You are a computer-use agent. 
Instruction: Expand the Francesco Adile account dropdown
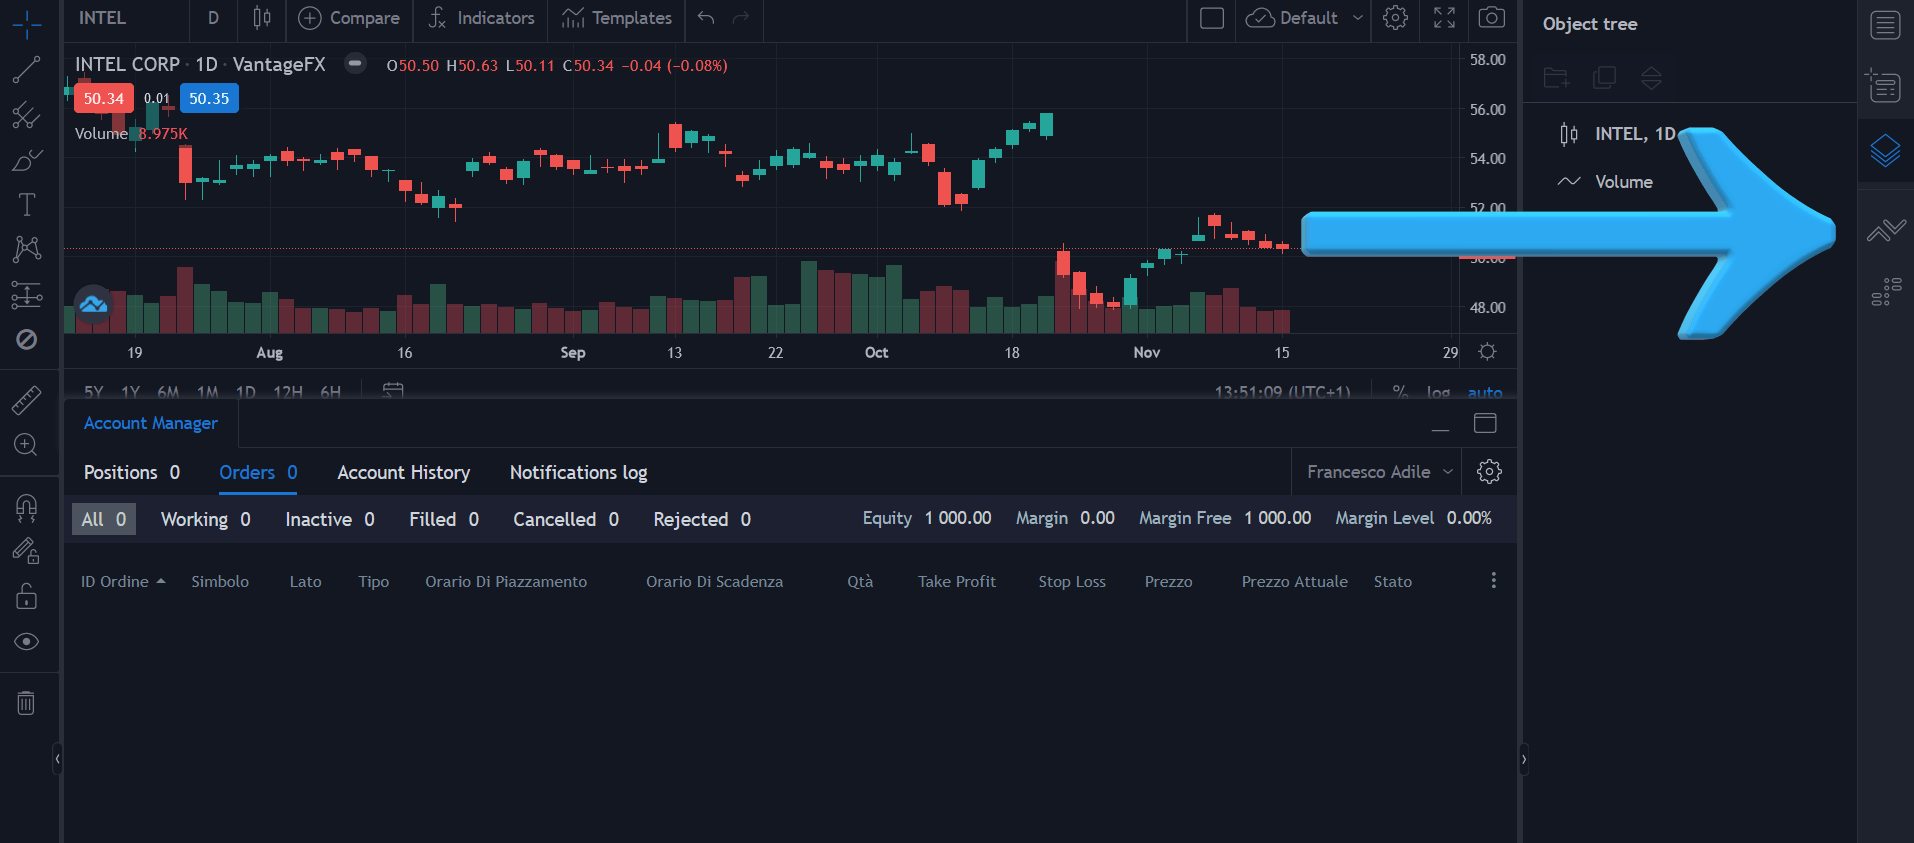pyautogui.click(x=1378, y=472)
